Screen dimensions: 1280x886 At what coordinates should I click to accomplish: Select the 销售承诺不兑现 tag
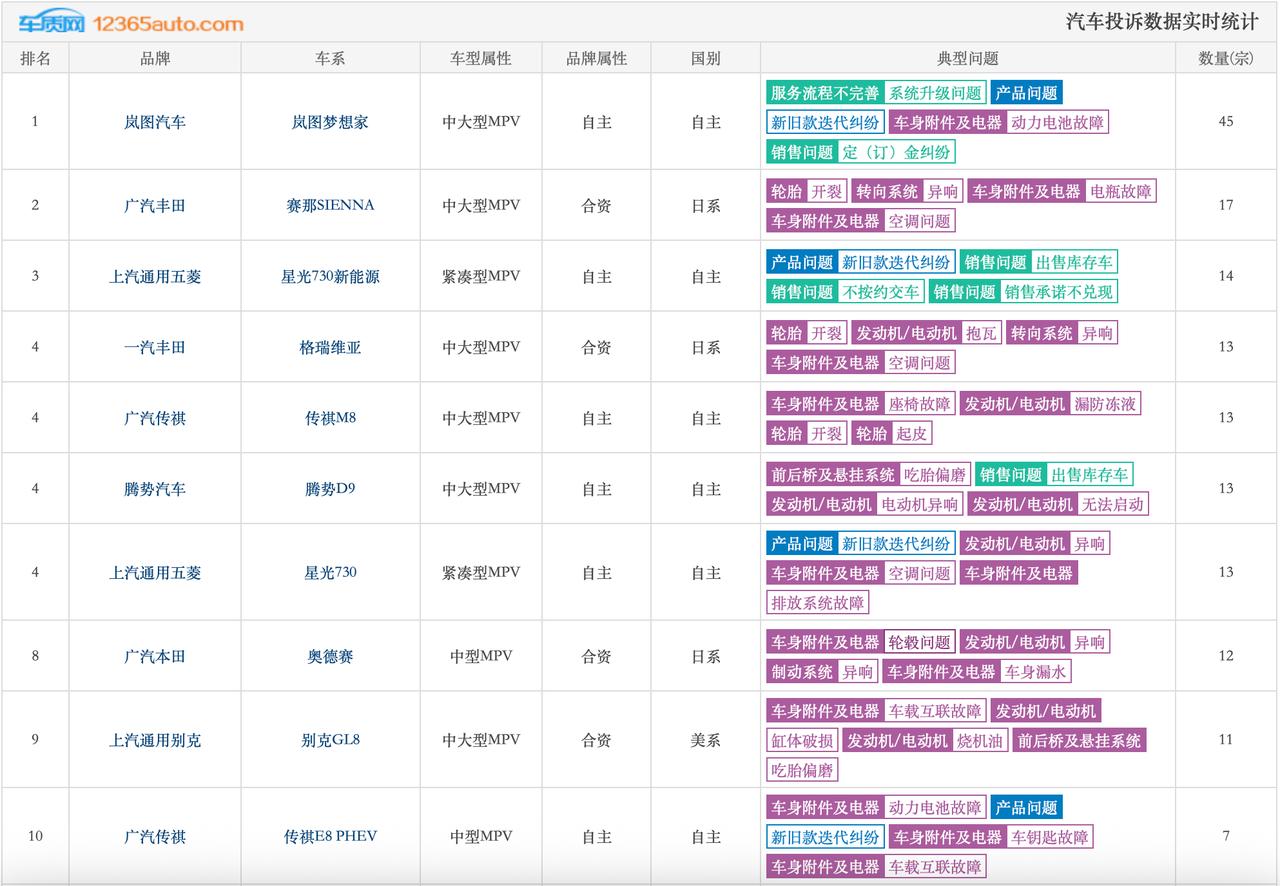tap(1059, 291)
